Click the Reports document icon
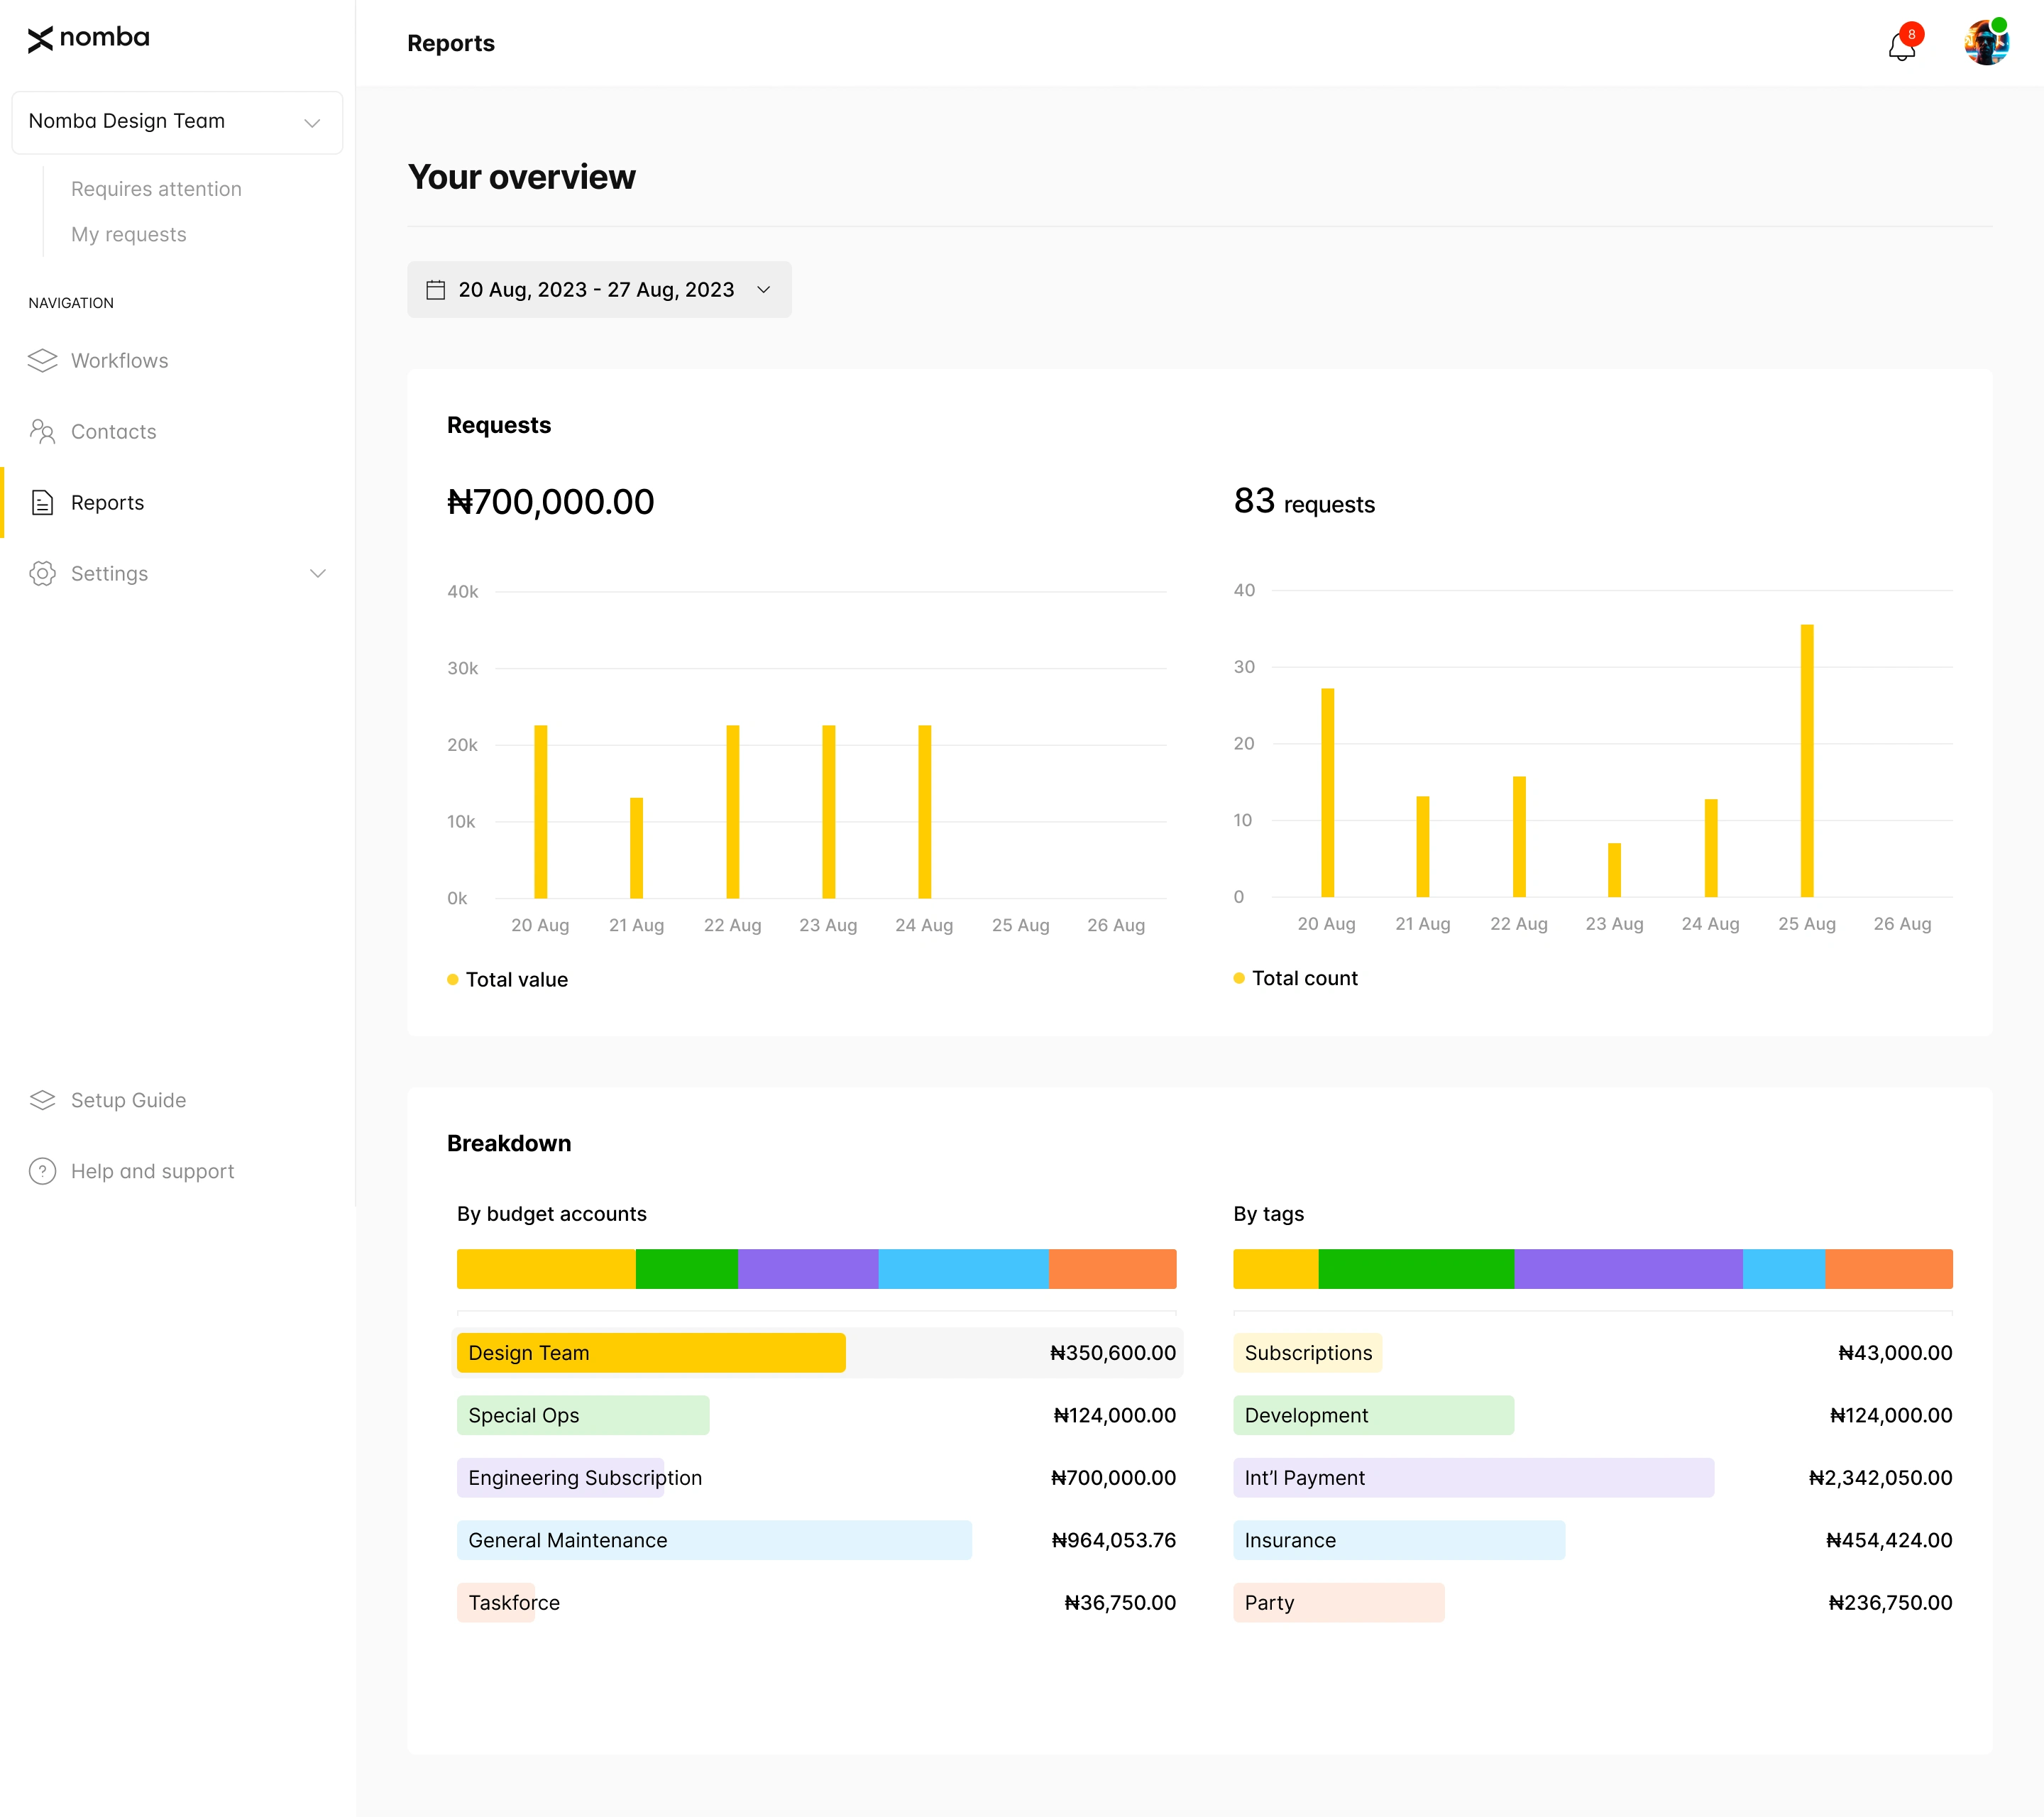2044x1817 pixels. [43, 503]
